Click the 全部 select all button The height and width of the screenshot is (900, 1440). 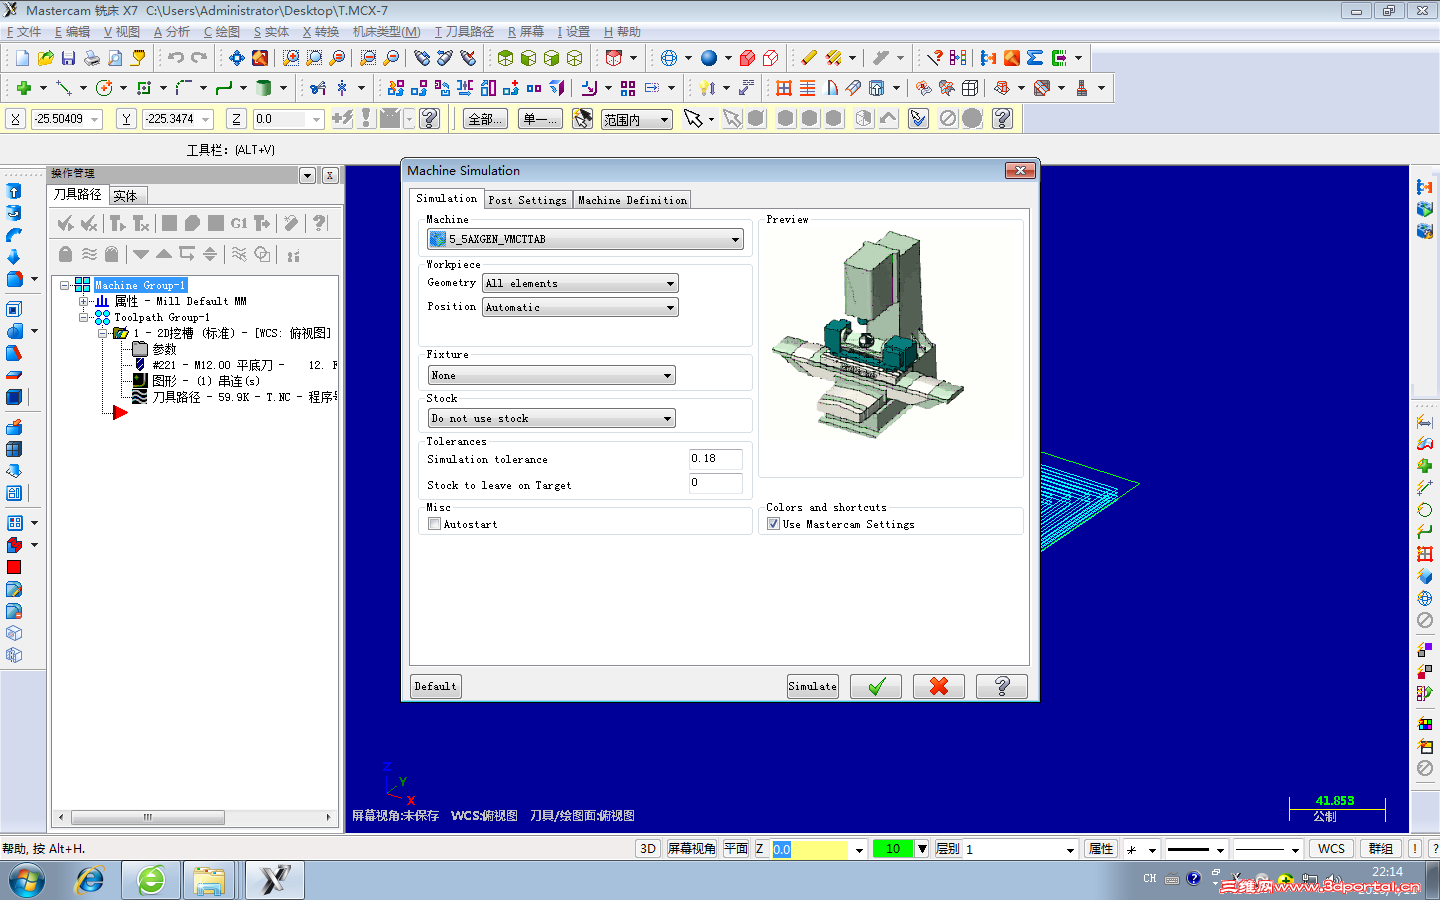[486, 119]
